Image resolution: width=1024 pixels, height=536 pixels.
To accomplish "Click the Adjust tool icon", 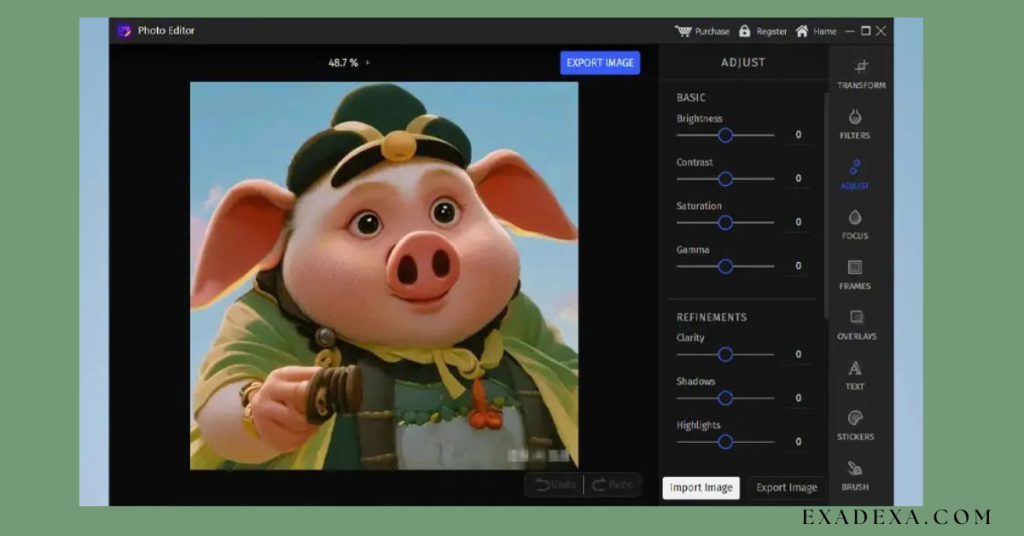I will [x=855, y=173].
